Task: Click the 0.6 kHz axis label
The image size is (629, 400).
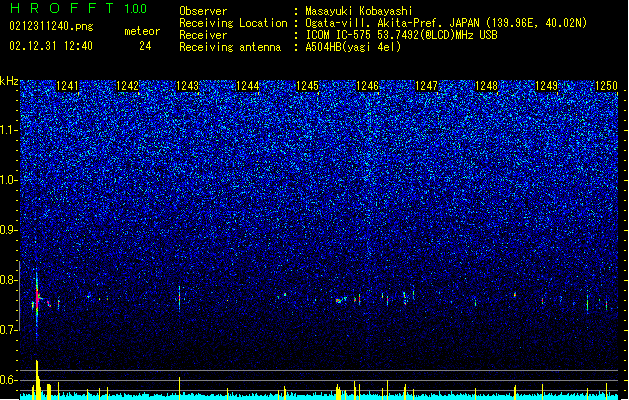Action: point(8,380)
